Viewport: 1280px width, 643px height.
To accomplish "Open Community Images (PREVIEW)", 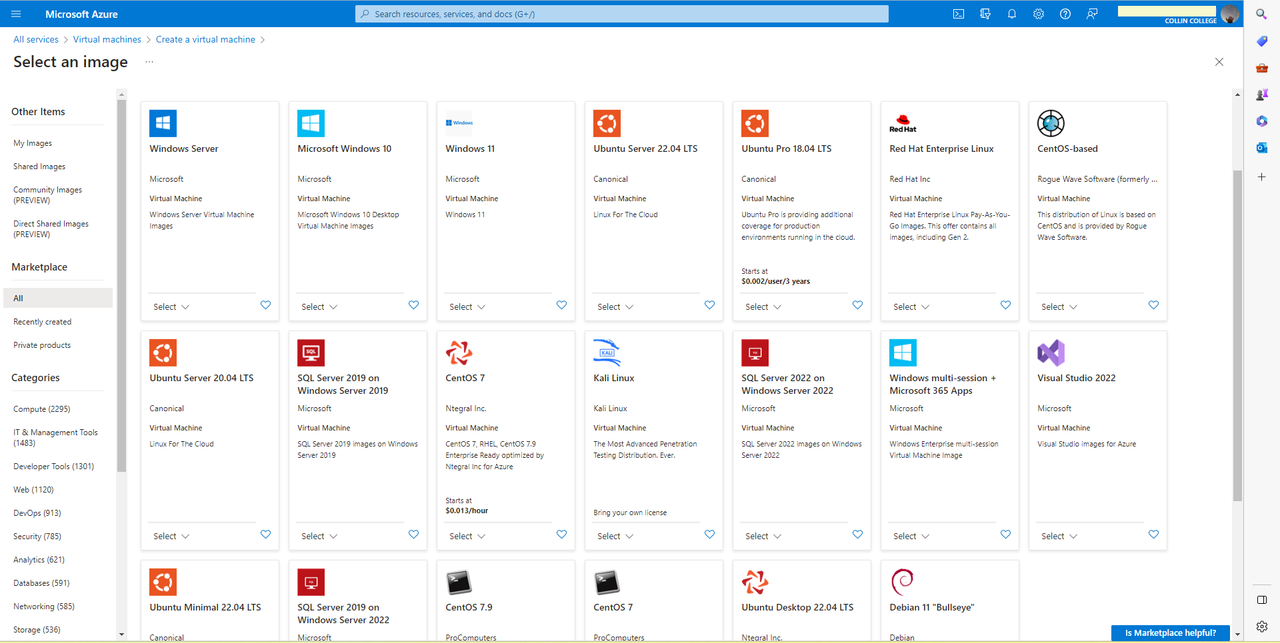I will (x=48, y=195).
